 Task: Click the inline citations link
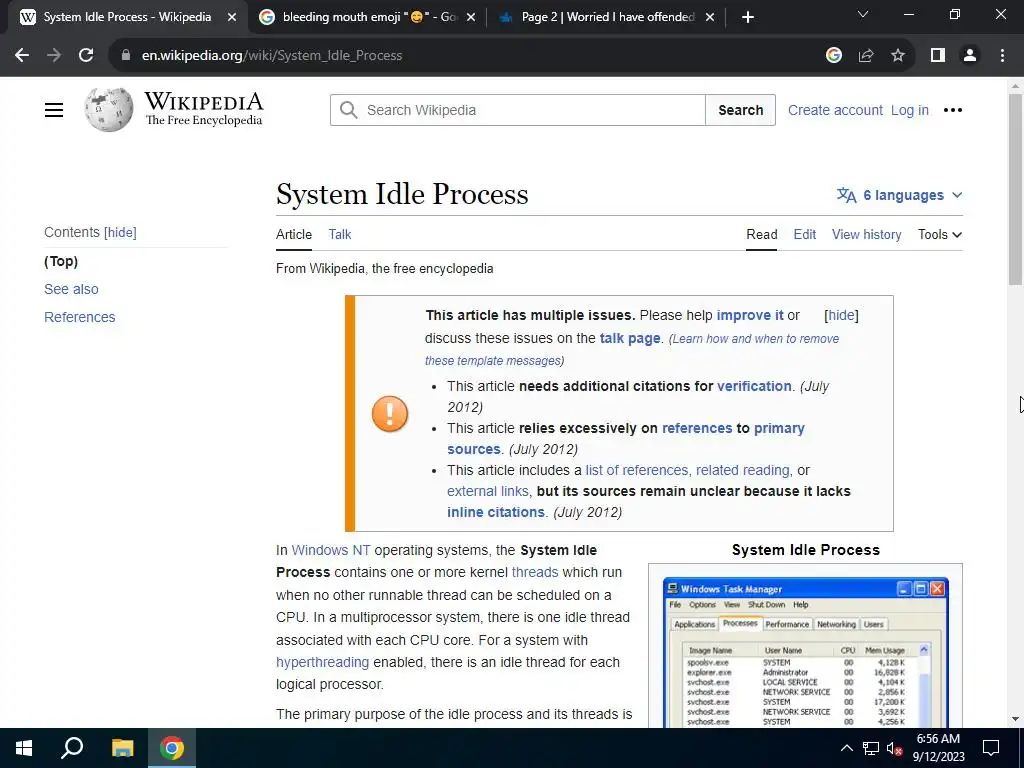point(496,512)
